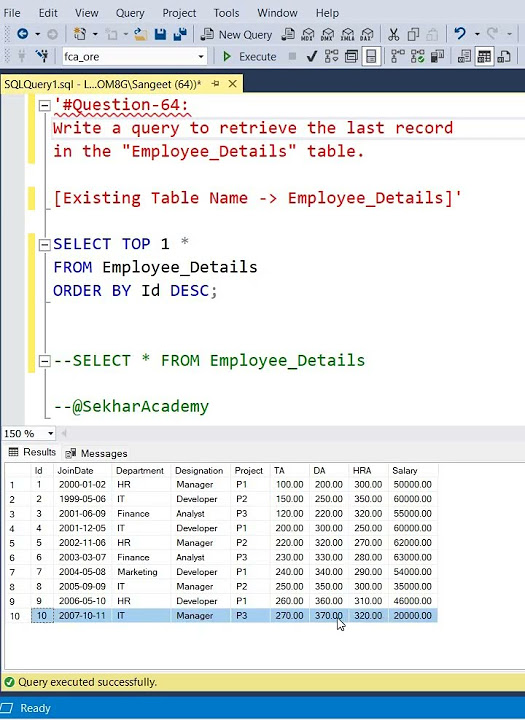Pin the SQLQuery1.sql tab
The width and height of the screenshot is (525, 720).
click(215, 84)
